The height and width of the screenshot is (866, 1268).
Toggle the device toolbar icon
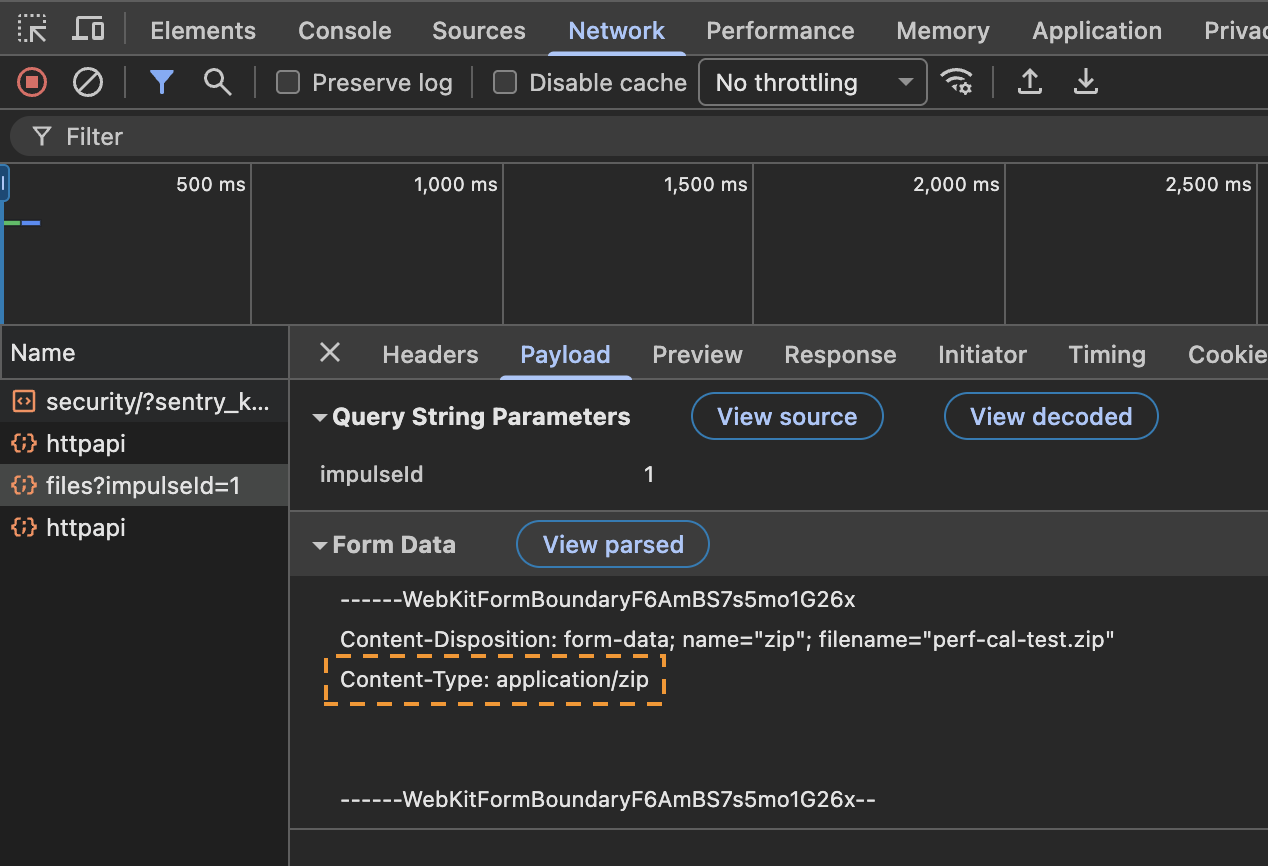point(89,29)
